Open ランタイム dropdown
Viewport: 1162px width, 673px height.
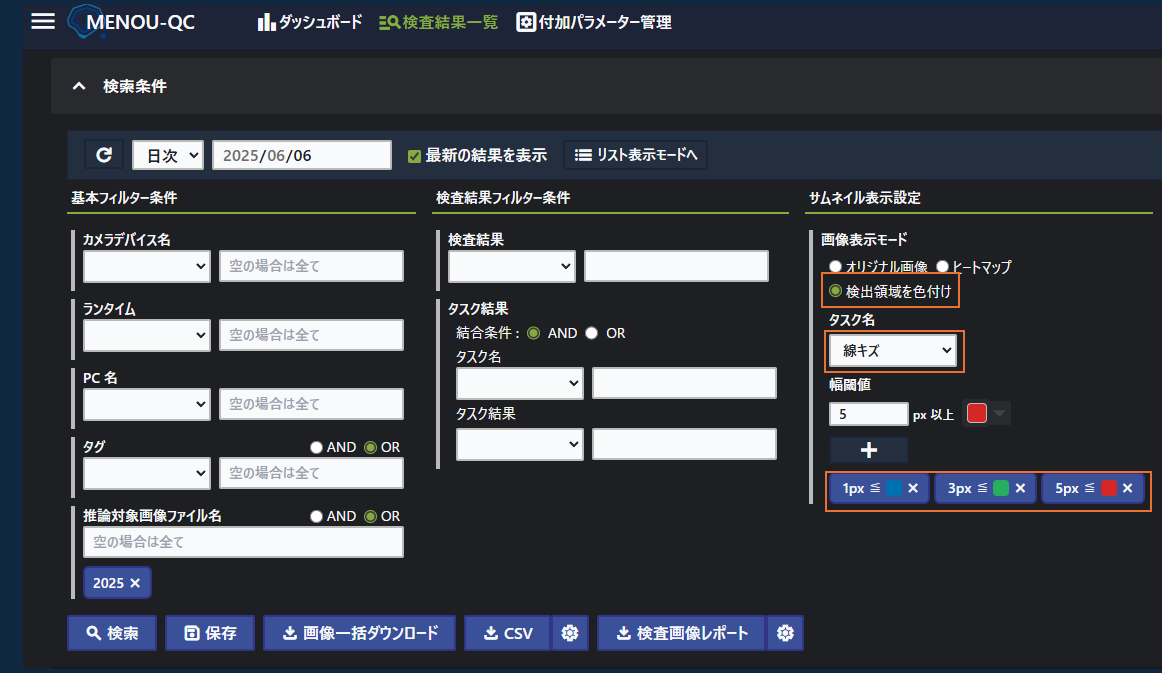coord(147,335)
